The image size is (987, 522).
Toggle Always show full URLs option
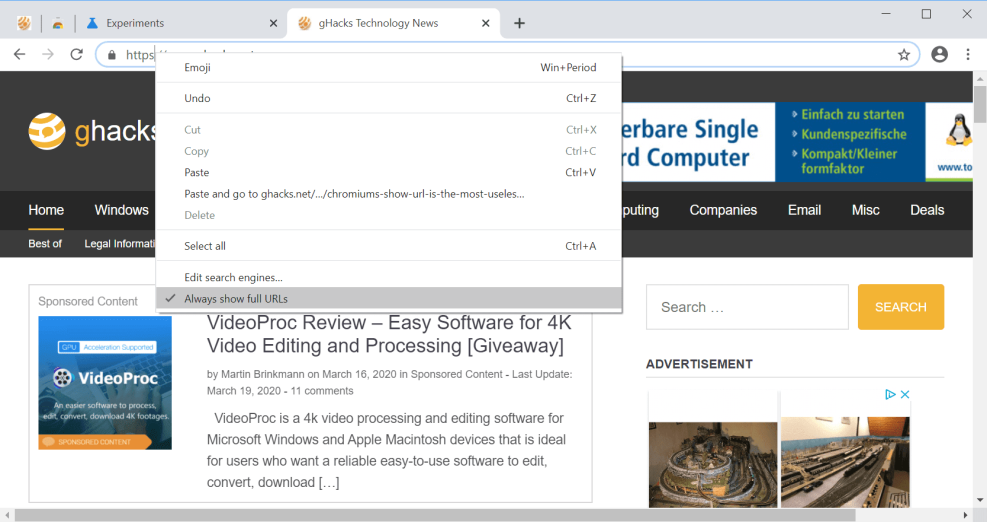pyautogui.click(x=389, y=298)
